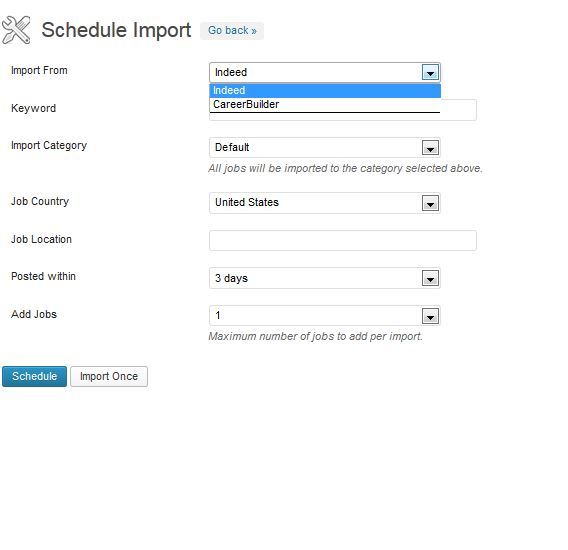Select Indeed from the open list
Image resolution: width=568 pixels, height=550 pixels.
[x=325, y=91]
